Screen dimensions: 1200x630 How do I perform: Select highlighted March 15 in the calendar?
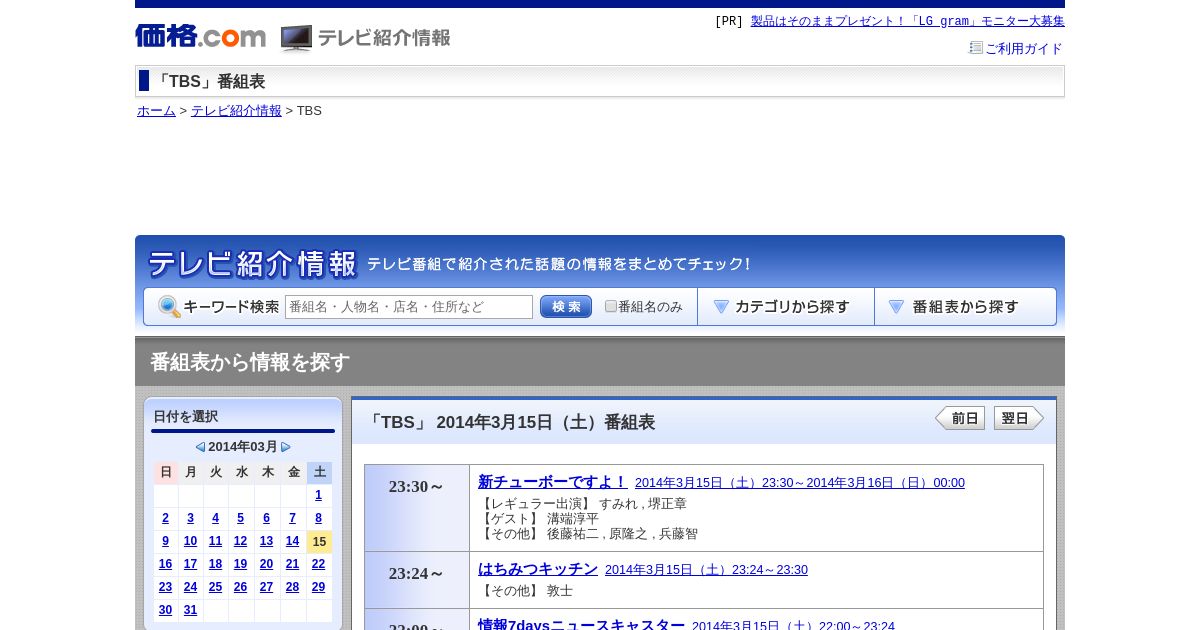319,541
